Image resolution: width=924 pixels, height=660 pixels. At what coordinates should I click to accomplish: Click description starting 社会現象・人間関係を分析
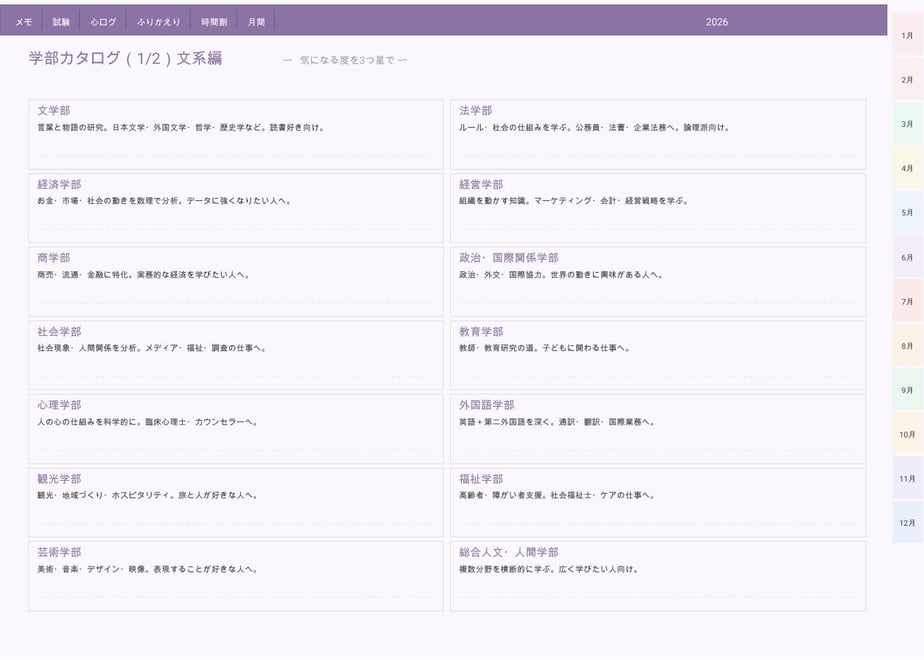coord(151,348)
